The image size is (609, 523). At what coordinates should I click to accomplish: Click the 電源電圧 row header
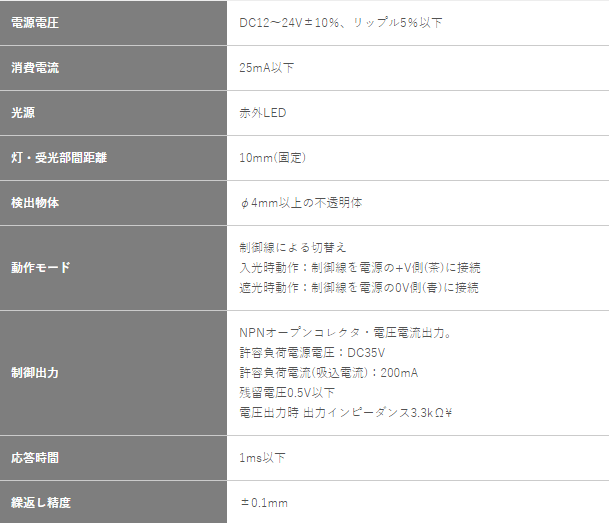[113, 23]
